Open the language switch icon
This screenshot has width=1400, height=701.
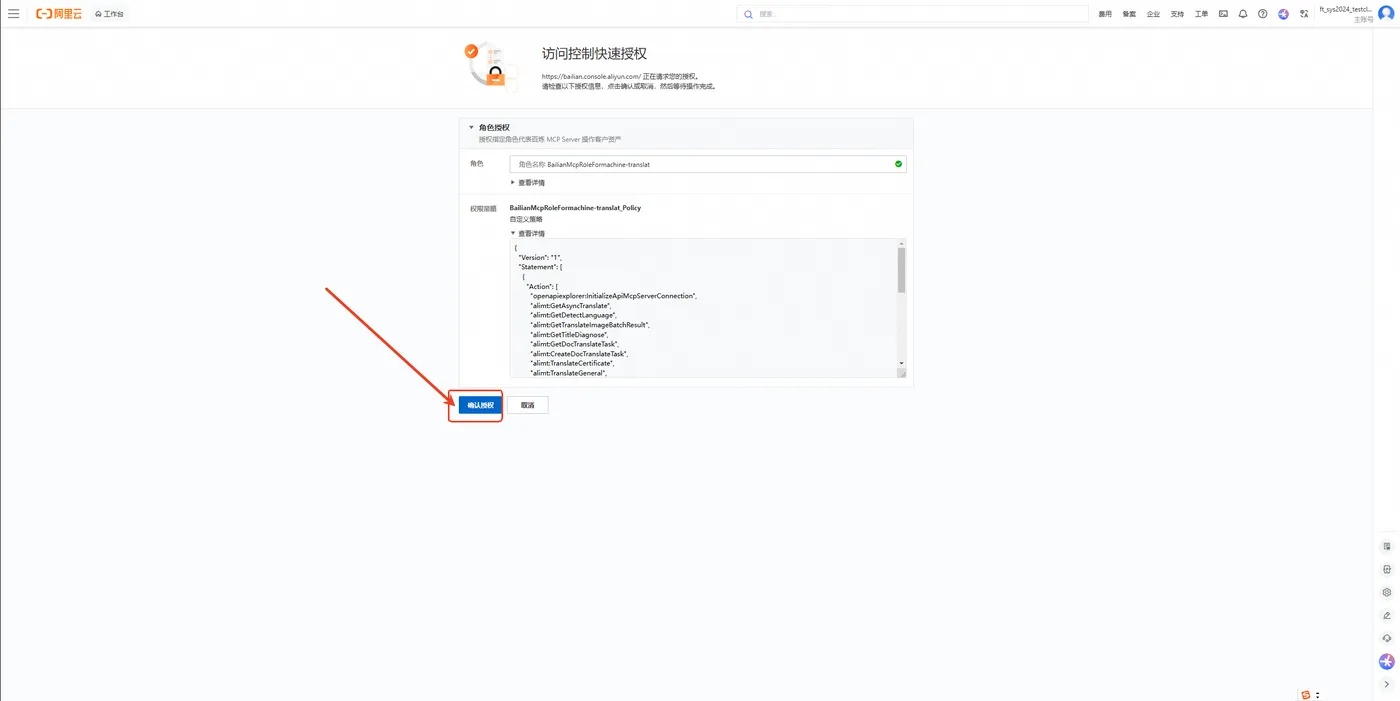1304,14
